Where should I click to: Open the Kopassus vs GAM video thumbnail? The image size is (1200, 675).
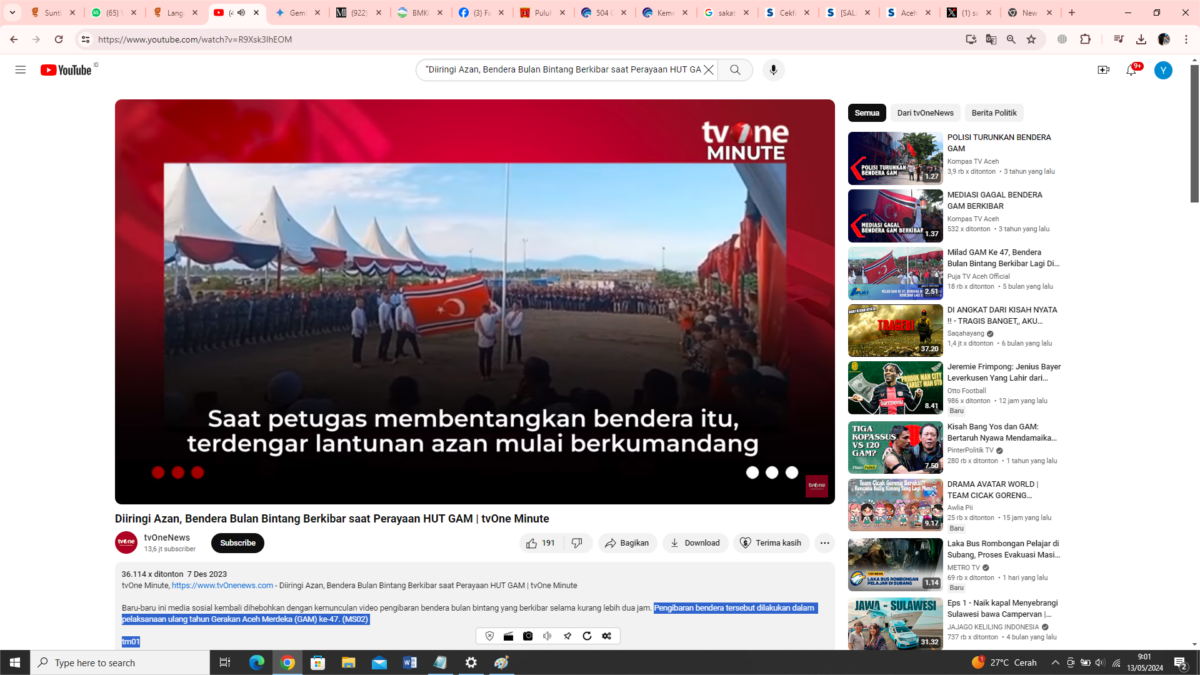click(895, 447)
